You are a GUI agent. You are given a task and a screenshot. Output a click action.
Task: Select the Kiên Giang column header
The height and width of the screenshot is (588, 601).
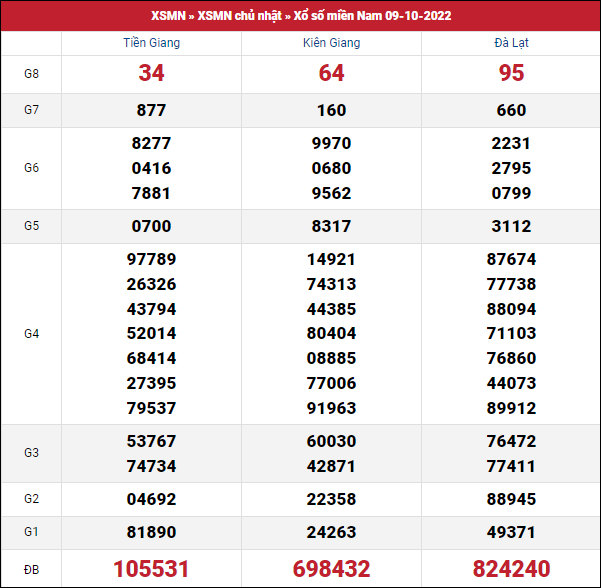(331, 43)
